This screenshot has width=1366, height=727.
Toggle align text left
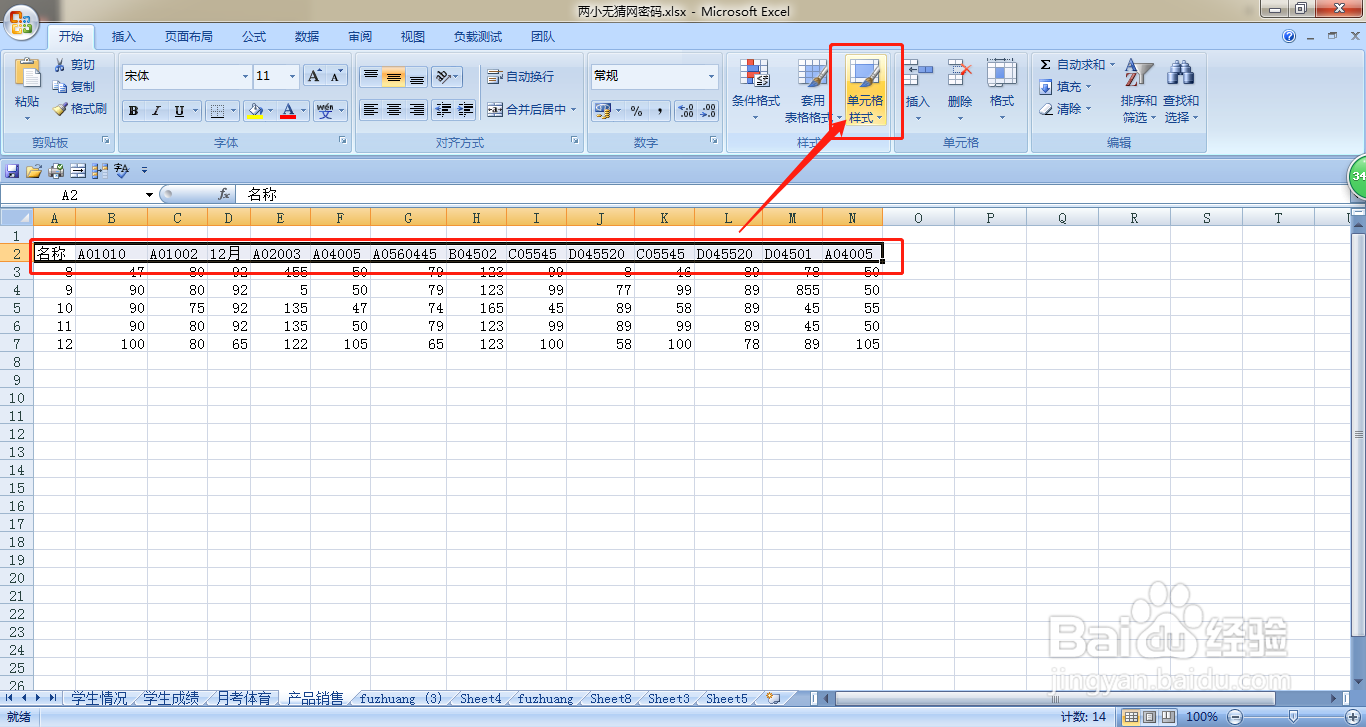tap(371, 110)
